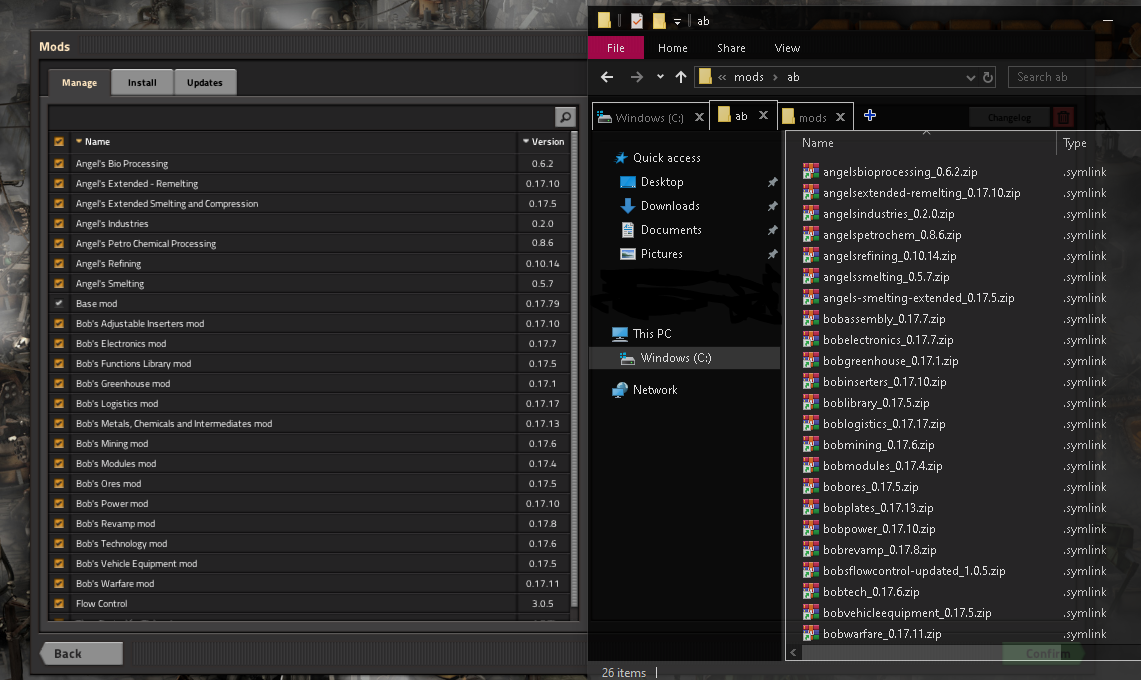Click the pin icon beside Downloads
This screenshot has width=1141, height=680.
pos(772,206)
